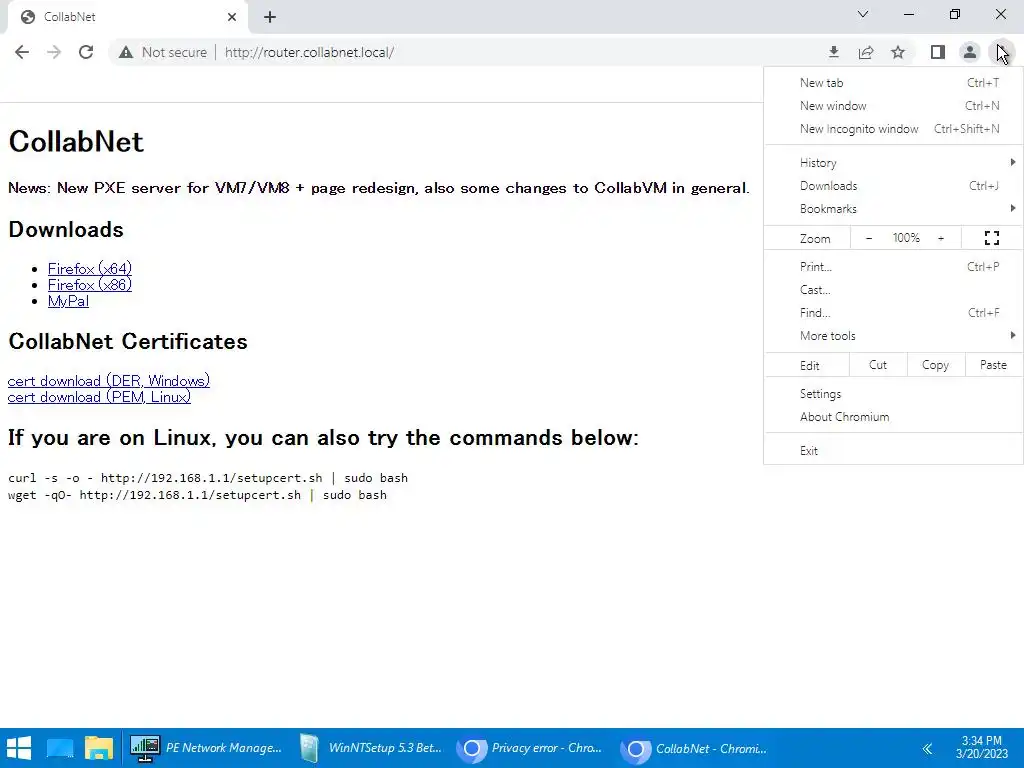Expand the system tray chevron
This screenshot has width=1024, height=768.
tap(927, 748)
